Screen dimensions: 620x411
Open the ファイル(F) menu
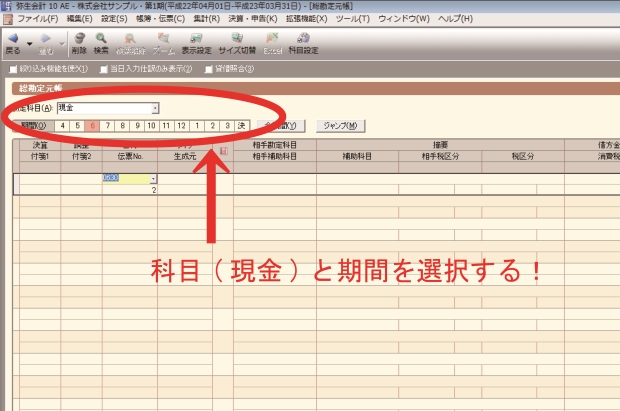38,19
